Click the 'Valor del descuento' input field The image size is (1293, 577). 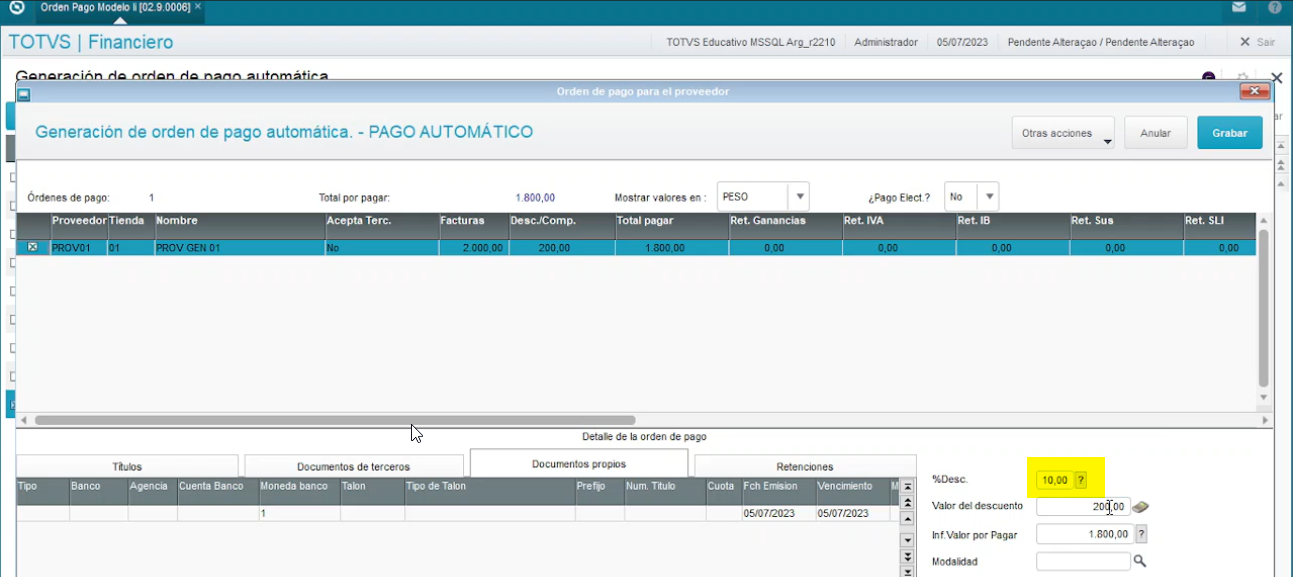tap(1083, 507)
